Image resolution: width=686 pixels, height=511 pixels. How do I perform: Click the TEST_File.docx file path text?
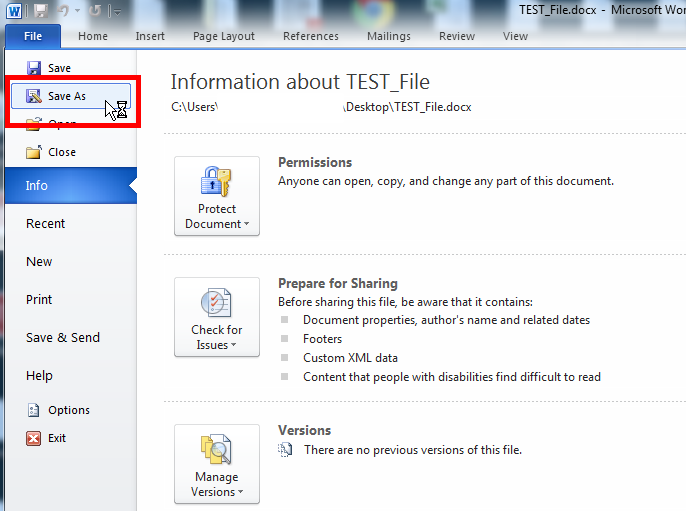pos(320,107)
